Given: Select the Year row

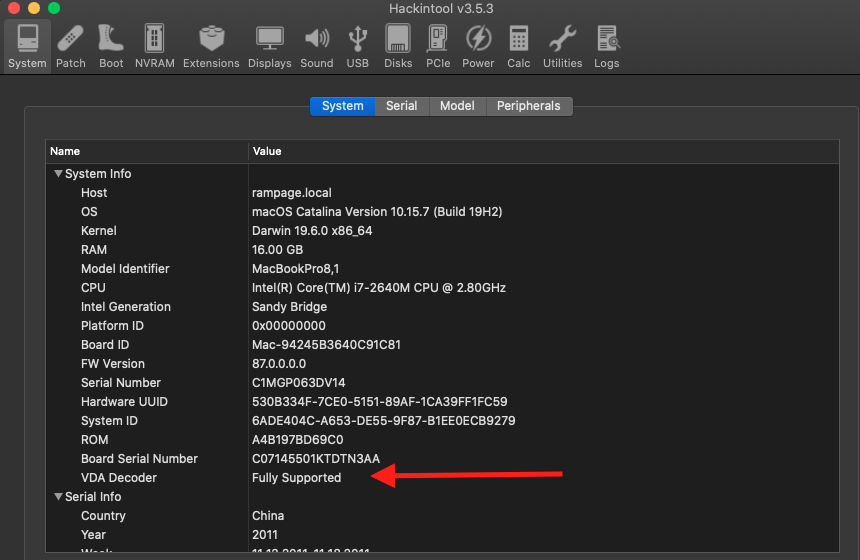Looking at the screenshot, I should (442, 535).
